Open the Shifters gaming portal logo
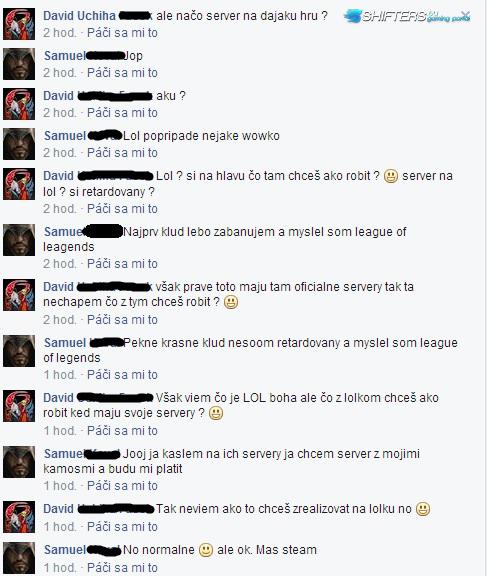The height and width of the screenshot is (577, 487). (x=407, y=17)
